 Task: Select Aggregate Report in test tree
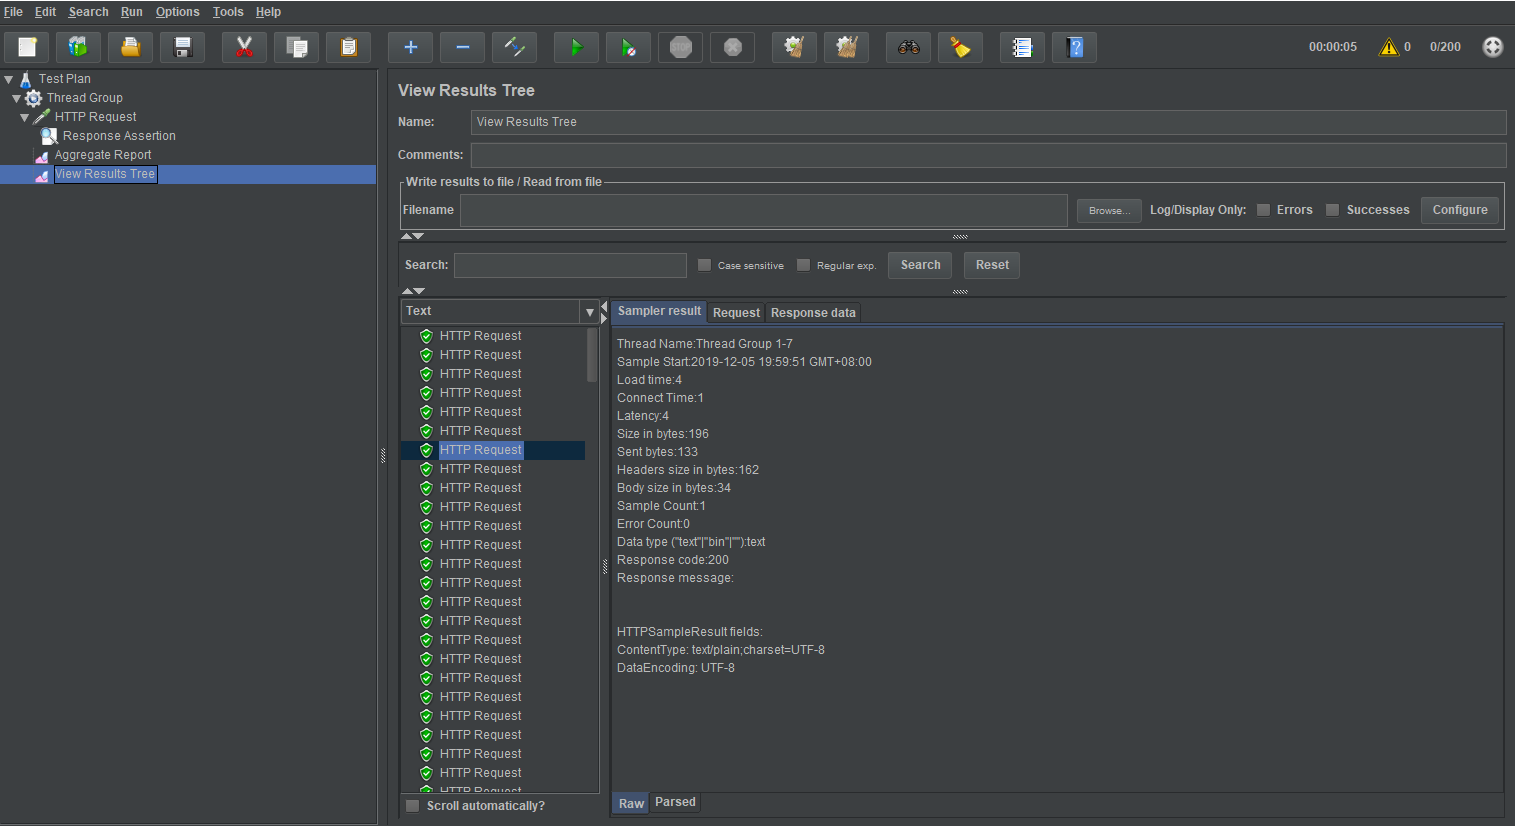(x=103, y=155)
